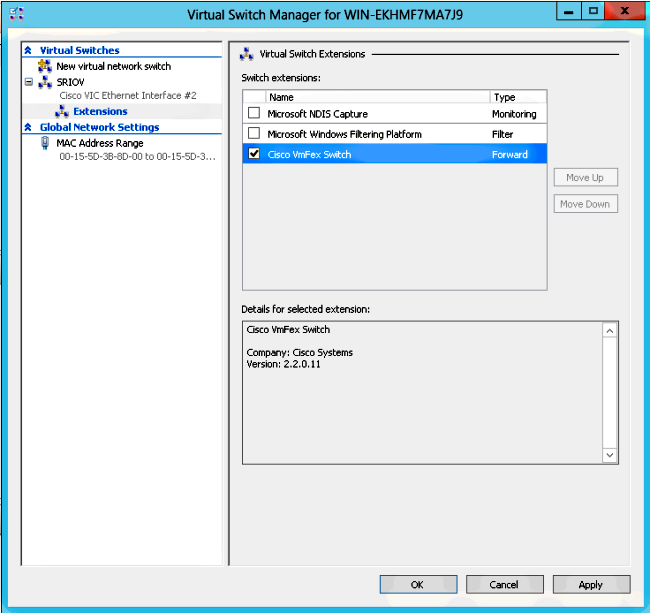
Task: Uncheck the Cisco VmFex Switch checkbox
Action: point(254,153)
